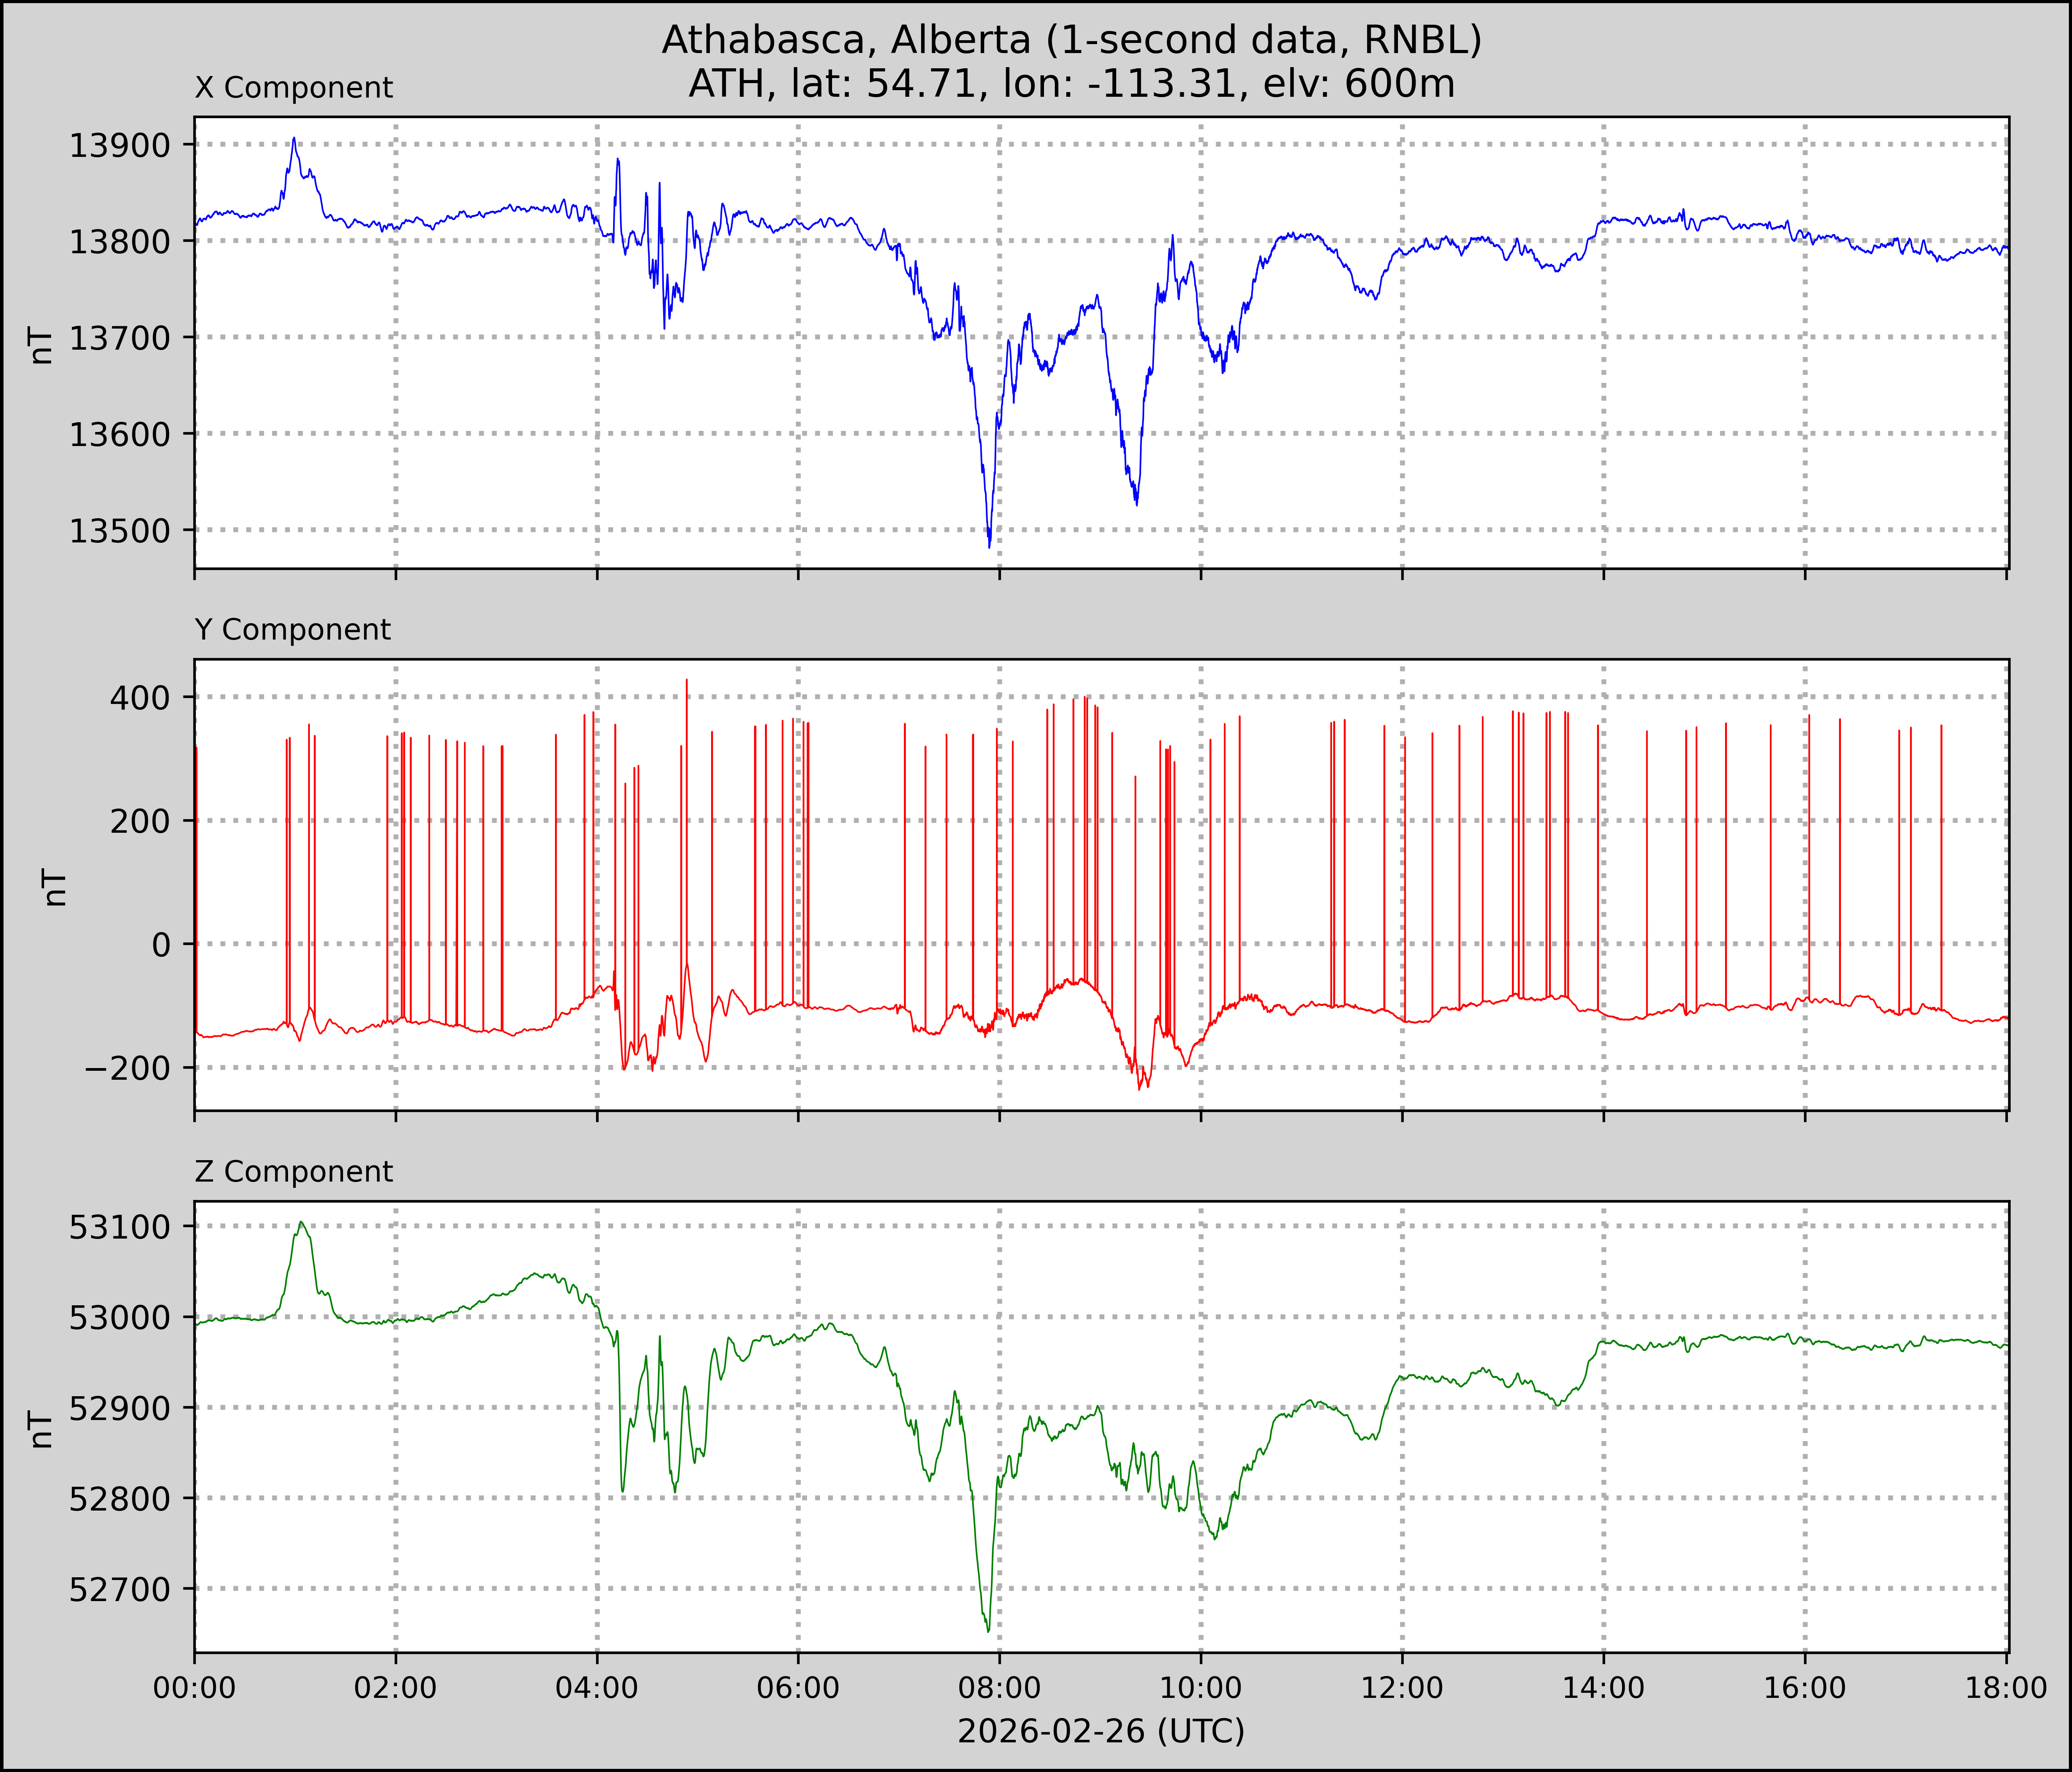Click the 00:00 time axis label
The width and height of the screenshot is (2072, 1772).
point(195,1689)
